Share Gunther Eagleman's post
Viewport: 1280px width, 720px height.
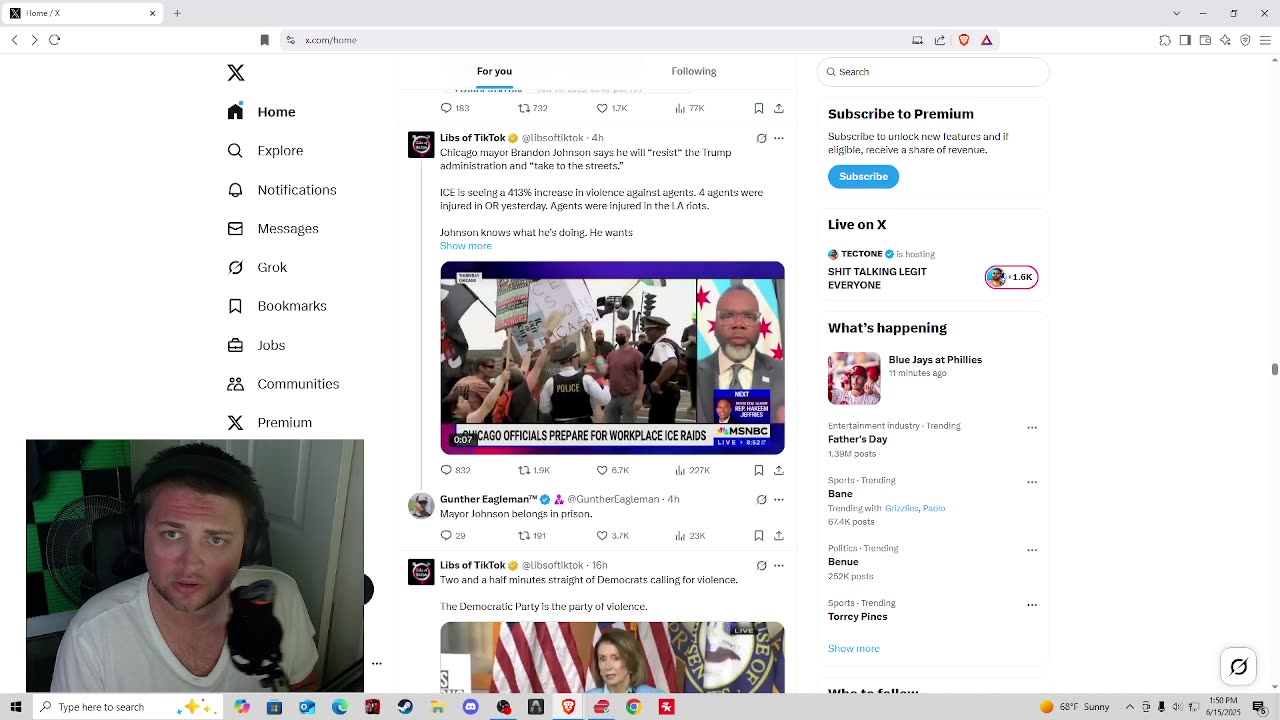[779, 536]
